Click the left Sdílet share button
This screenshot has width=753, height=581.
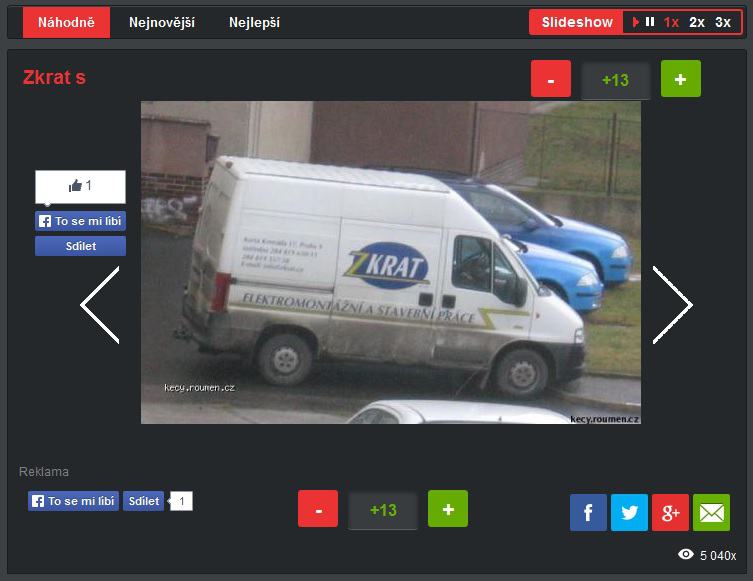pos(80,246)
